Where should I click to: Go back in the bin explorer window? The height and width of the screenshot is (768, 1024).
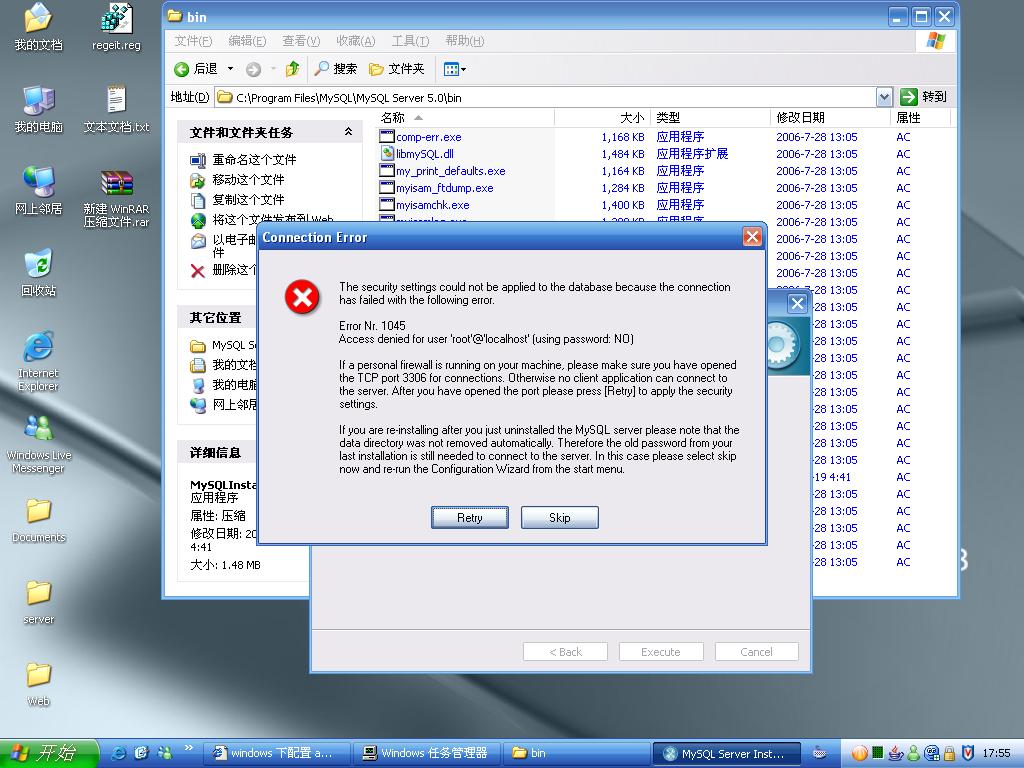click(197, 69)
